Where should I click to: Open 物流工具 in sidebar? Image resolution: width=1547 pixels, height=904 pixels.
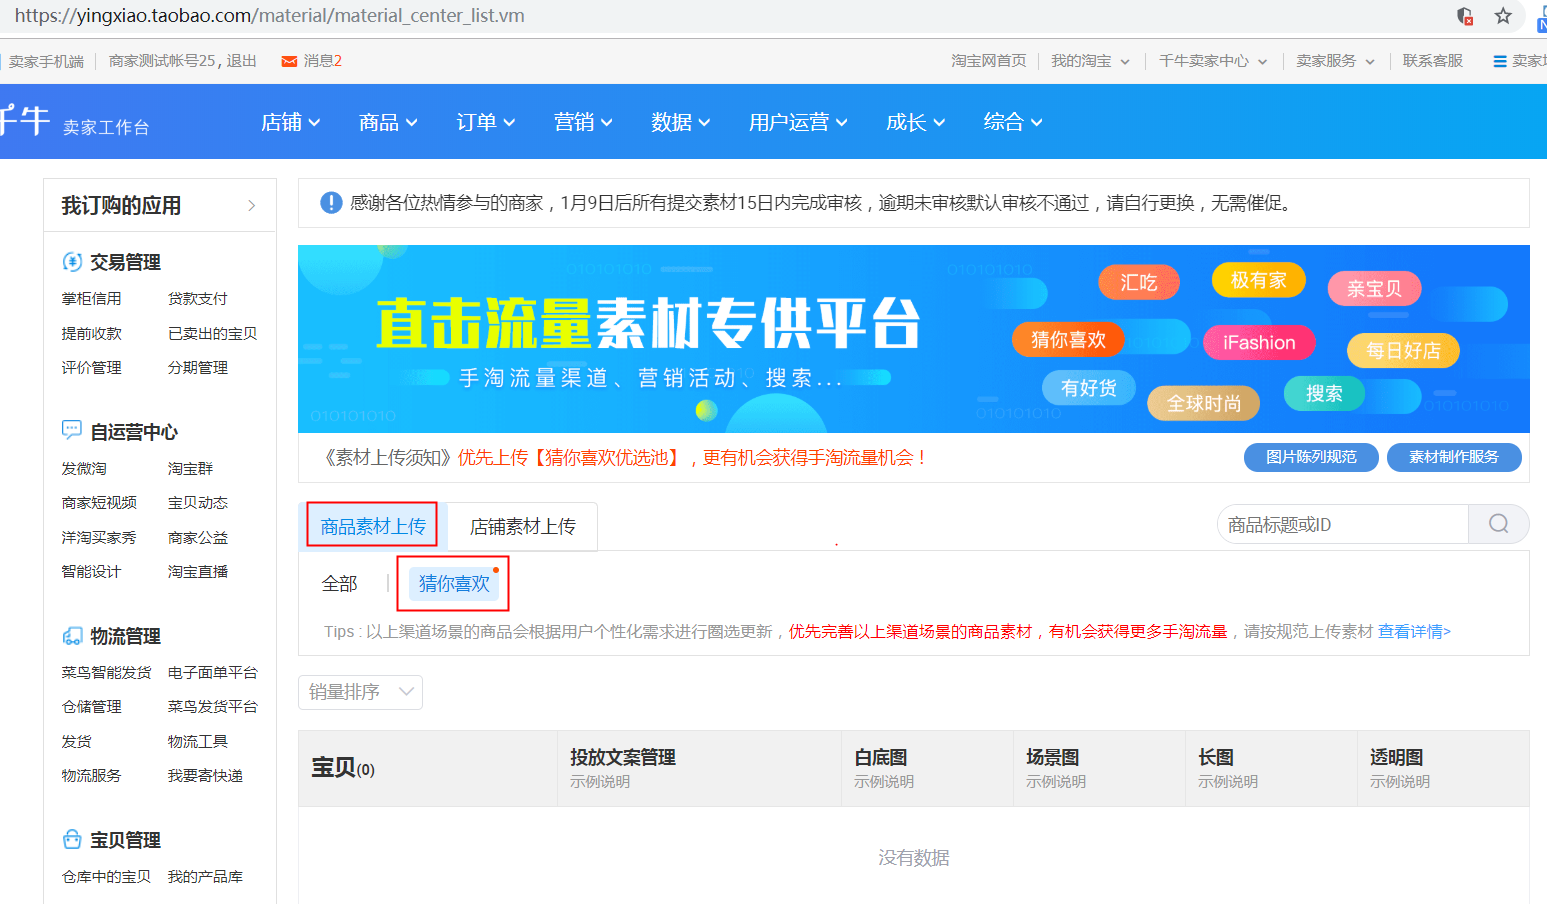tap(198, 742)
